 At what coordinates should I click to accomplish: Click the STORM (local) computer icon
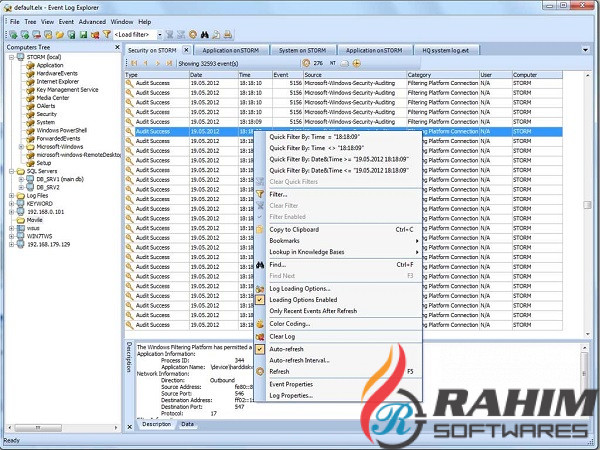pos(21,57)
